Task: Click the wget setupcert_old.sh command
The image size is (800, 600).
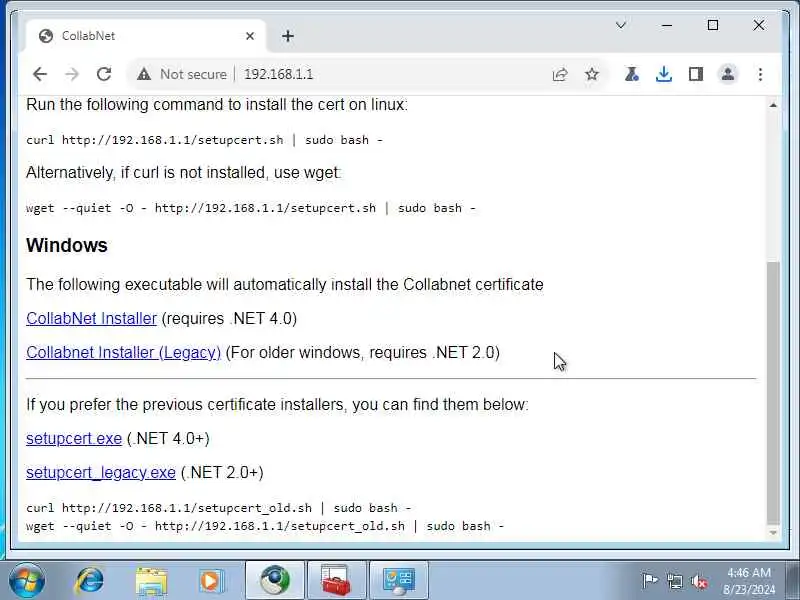Action: coord(265,526)
